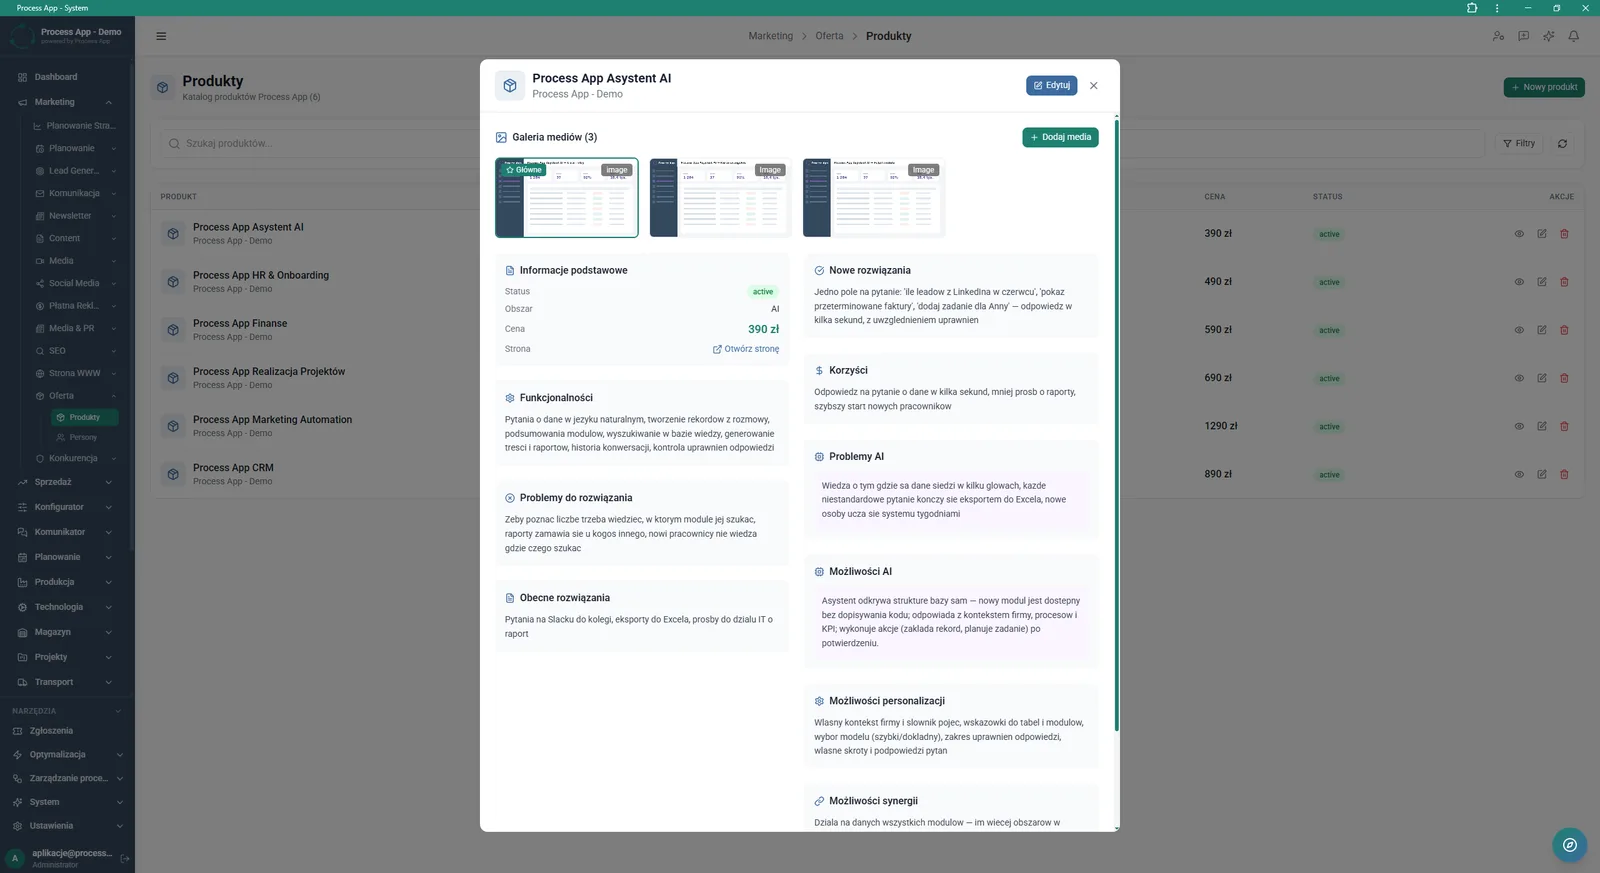Expand Optymalizacja in tools

point(66,755)
